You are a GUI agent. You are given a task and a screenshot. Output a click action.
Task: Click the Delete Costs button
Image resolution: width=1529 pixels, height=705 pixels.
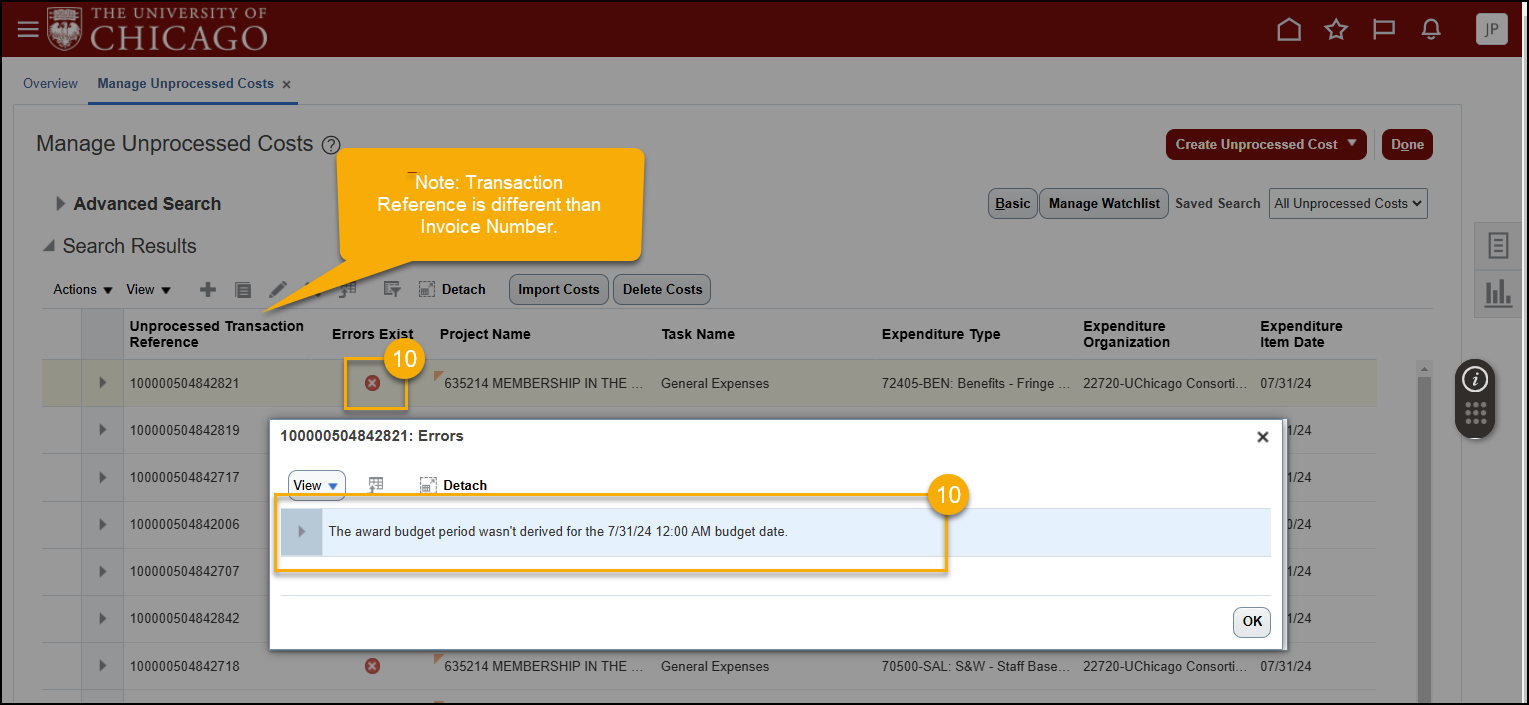click(x=662, y=289)
